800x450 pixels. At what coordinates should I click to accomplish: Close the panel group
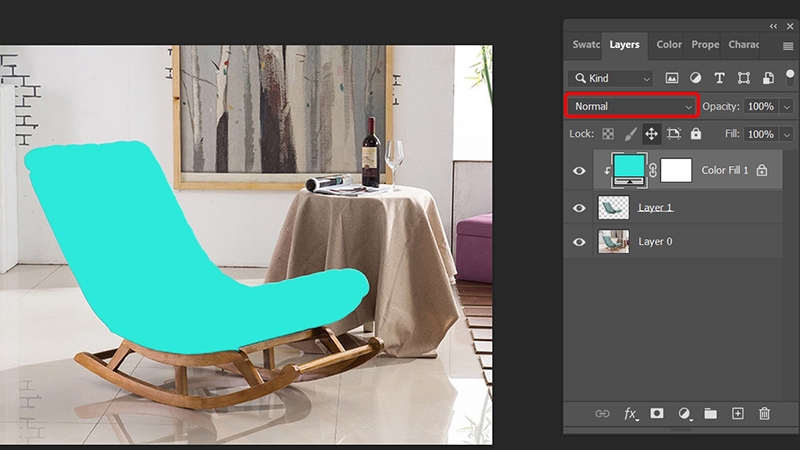[x=790, y=26]
